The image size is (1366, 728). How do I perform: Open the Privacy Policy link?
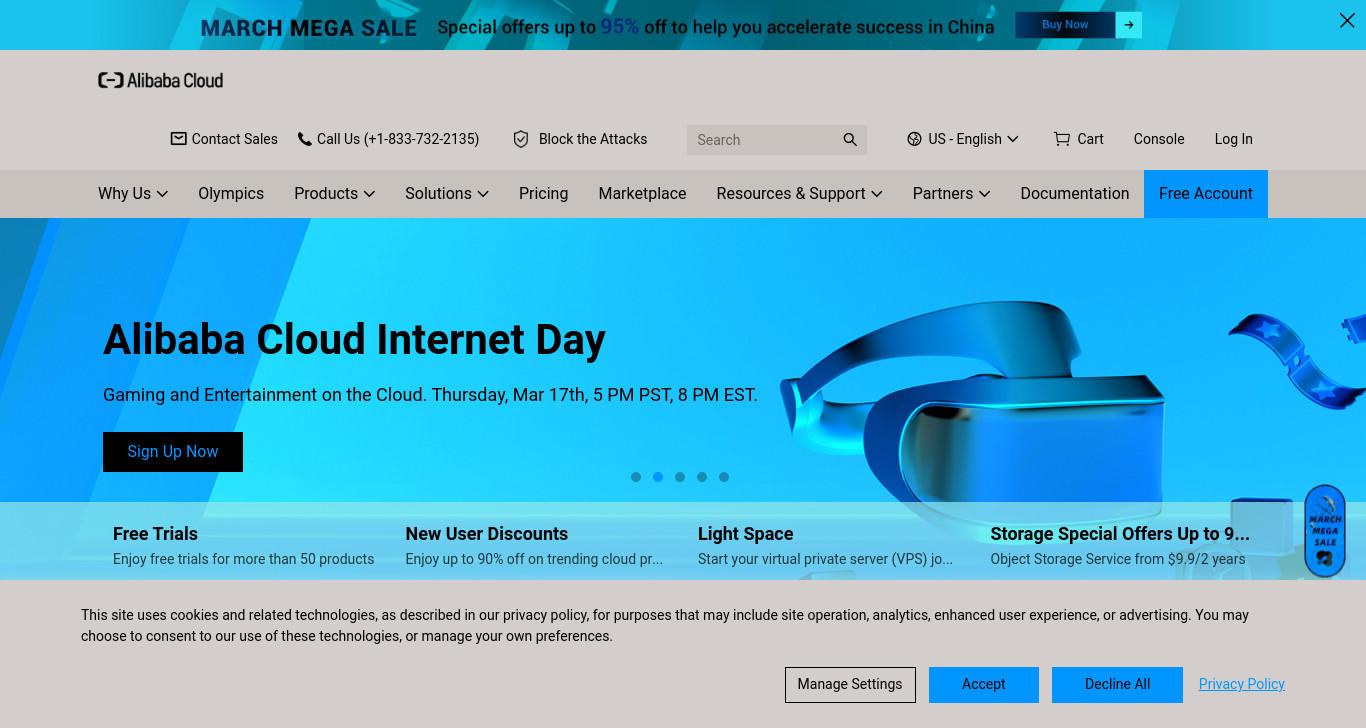(1241, 684)
